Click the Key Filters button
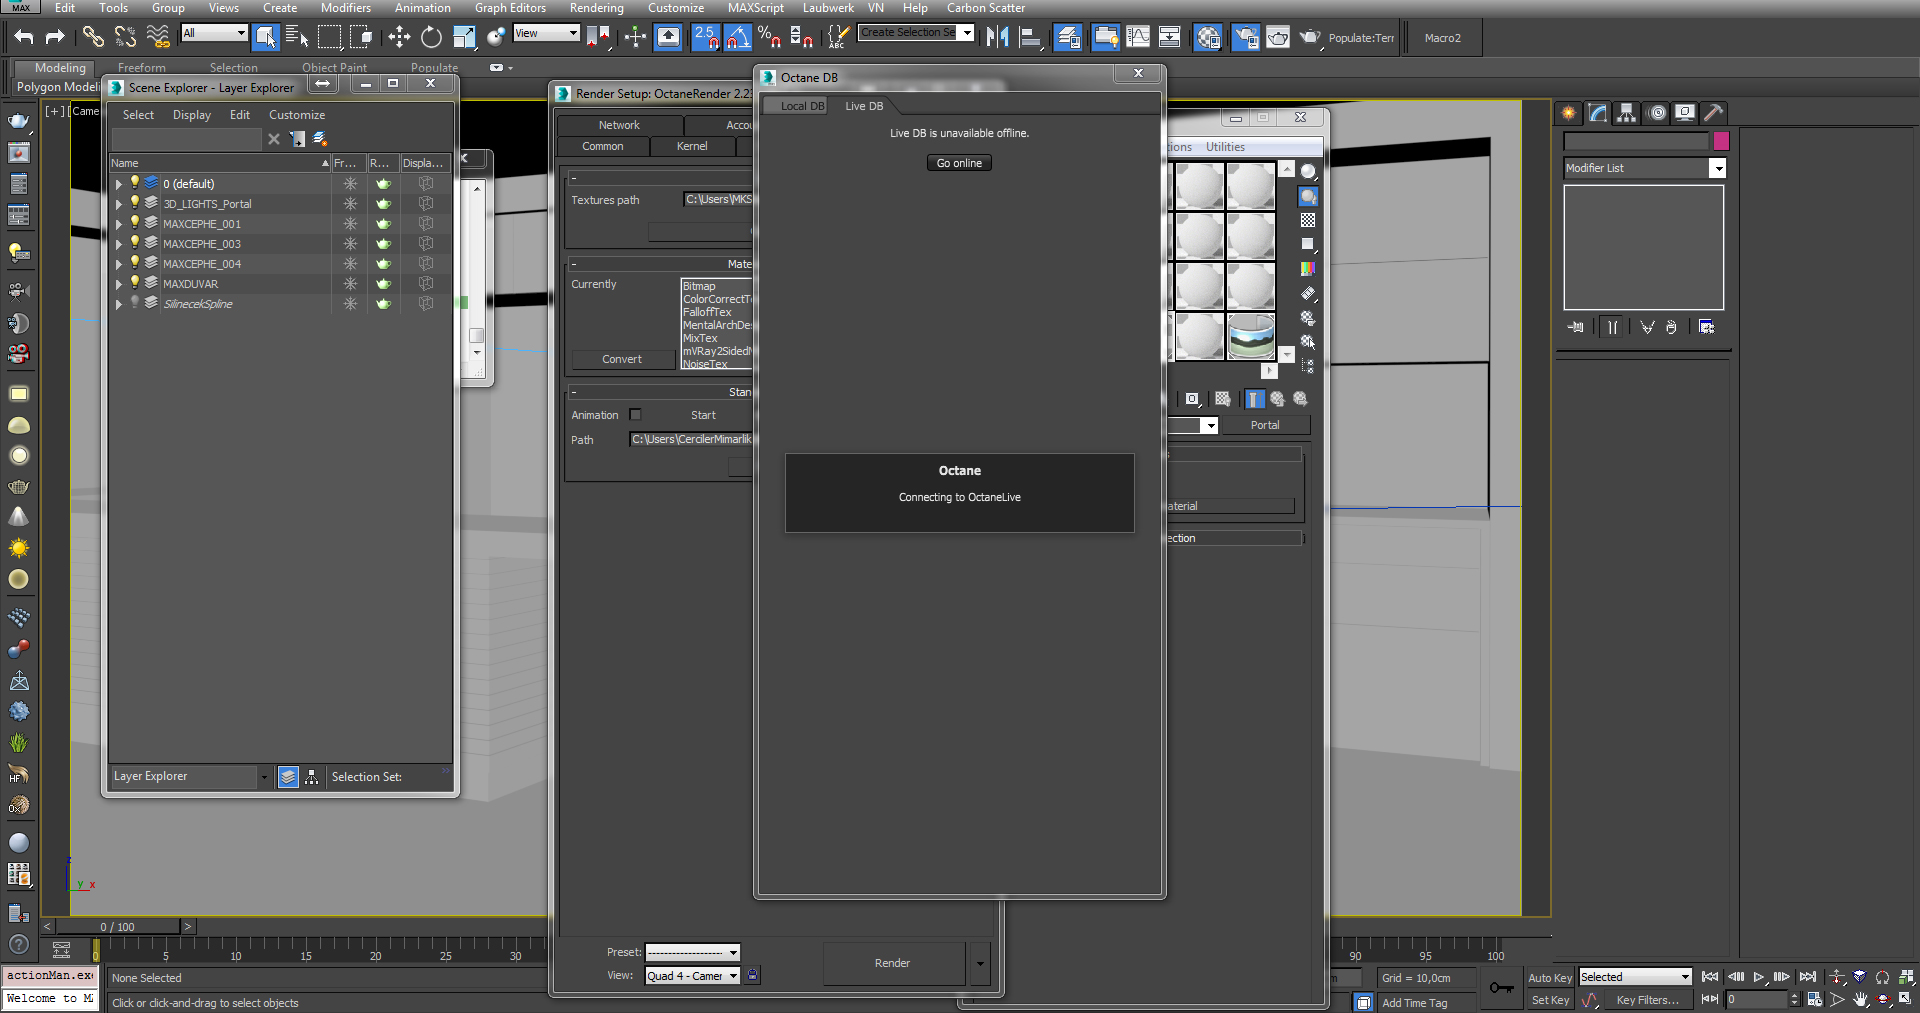The height and width of the screenshot is (1013, 1920). point(1647,1000)
